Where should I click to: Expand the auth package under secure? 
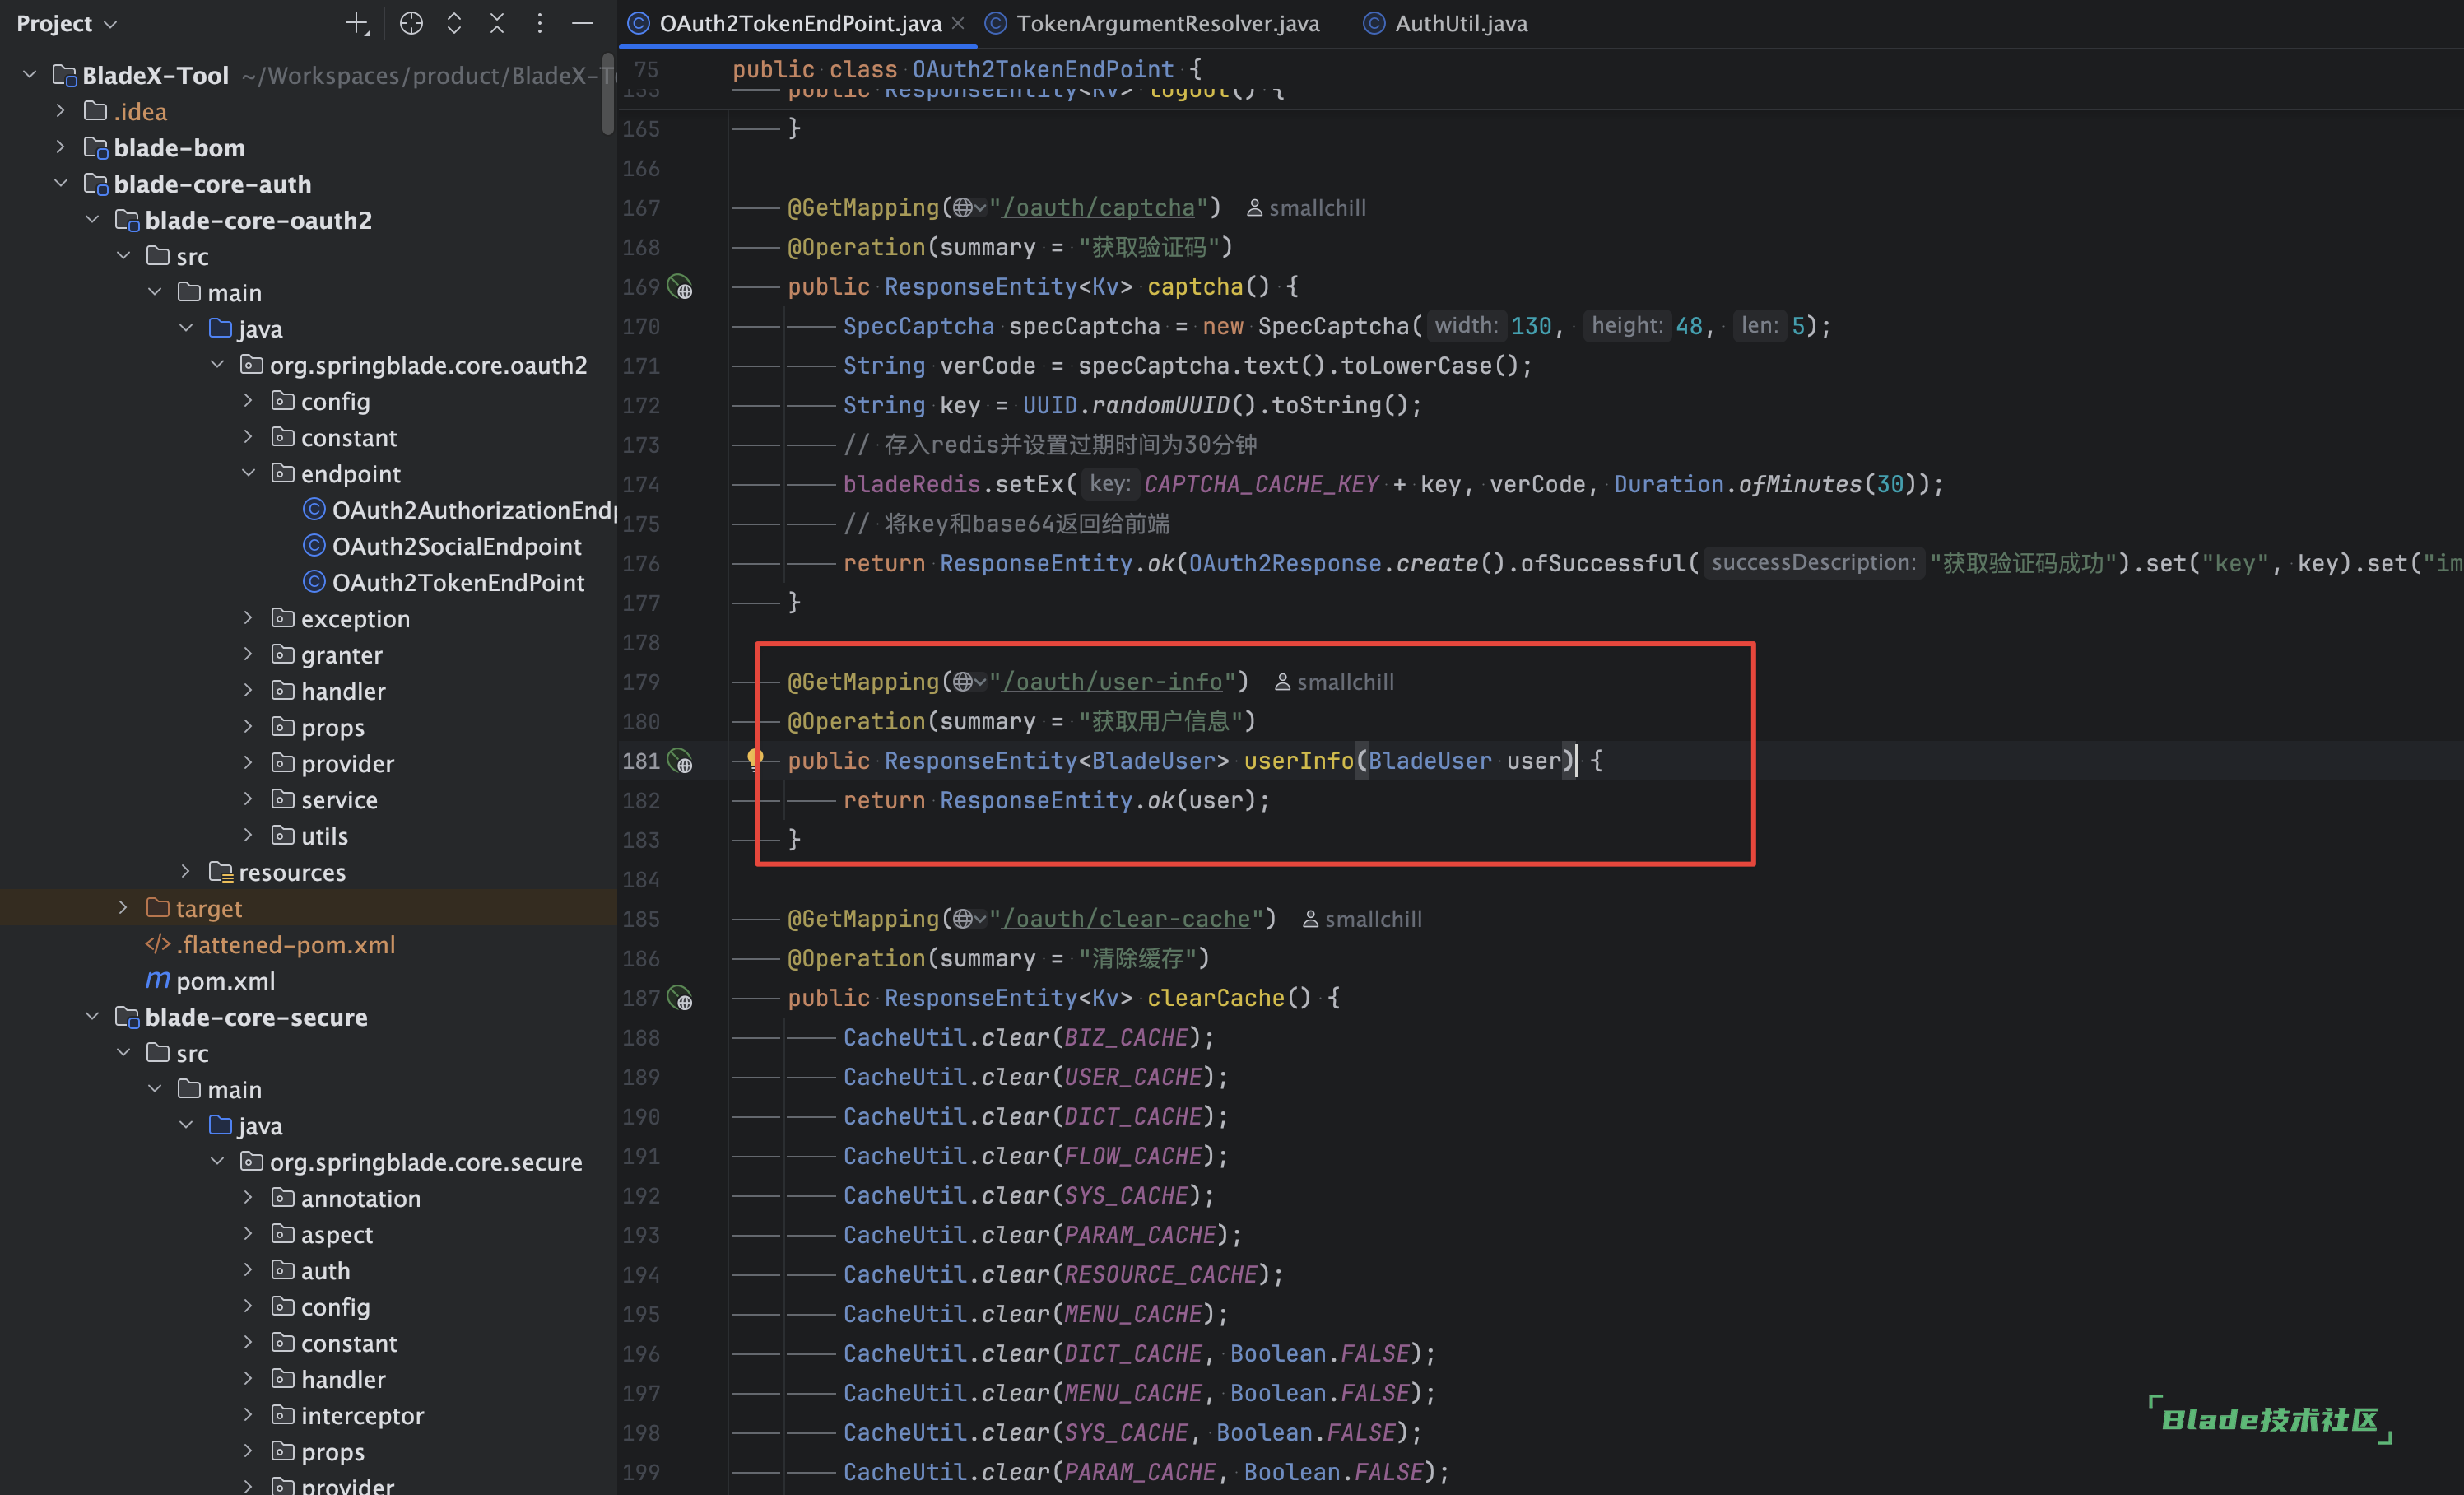[x=248, y=1270]
